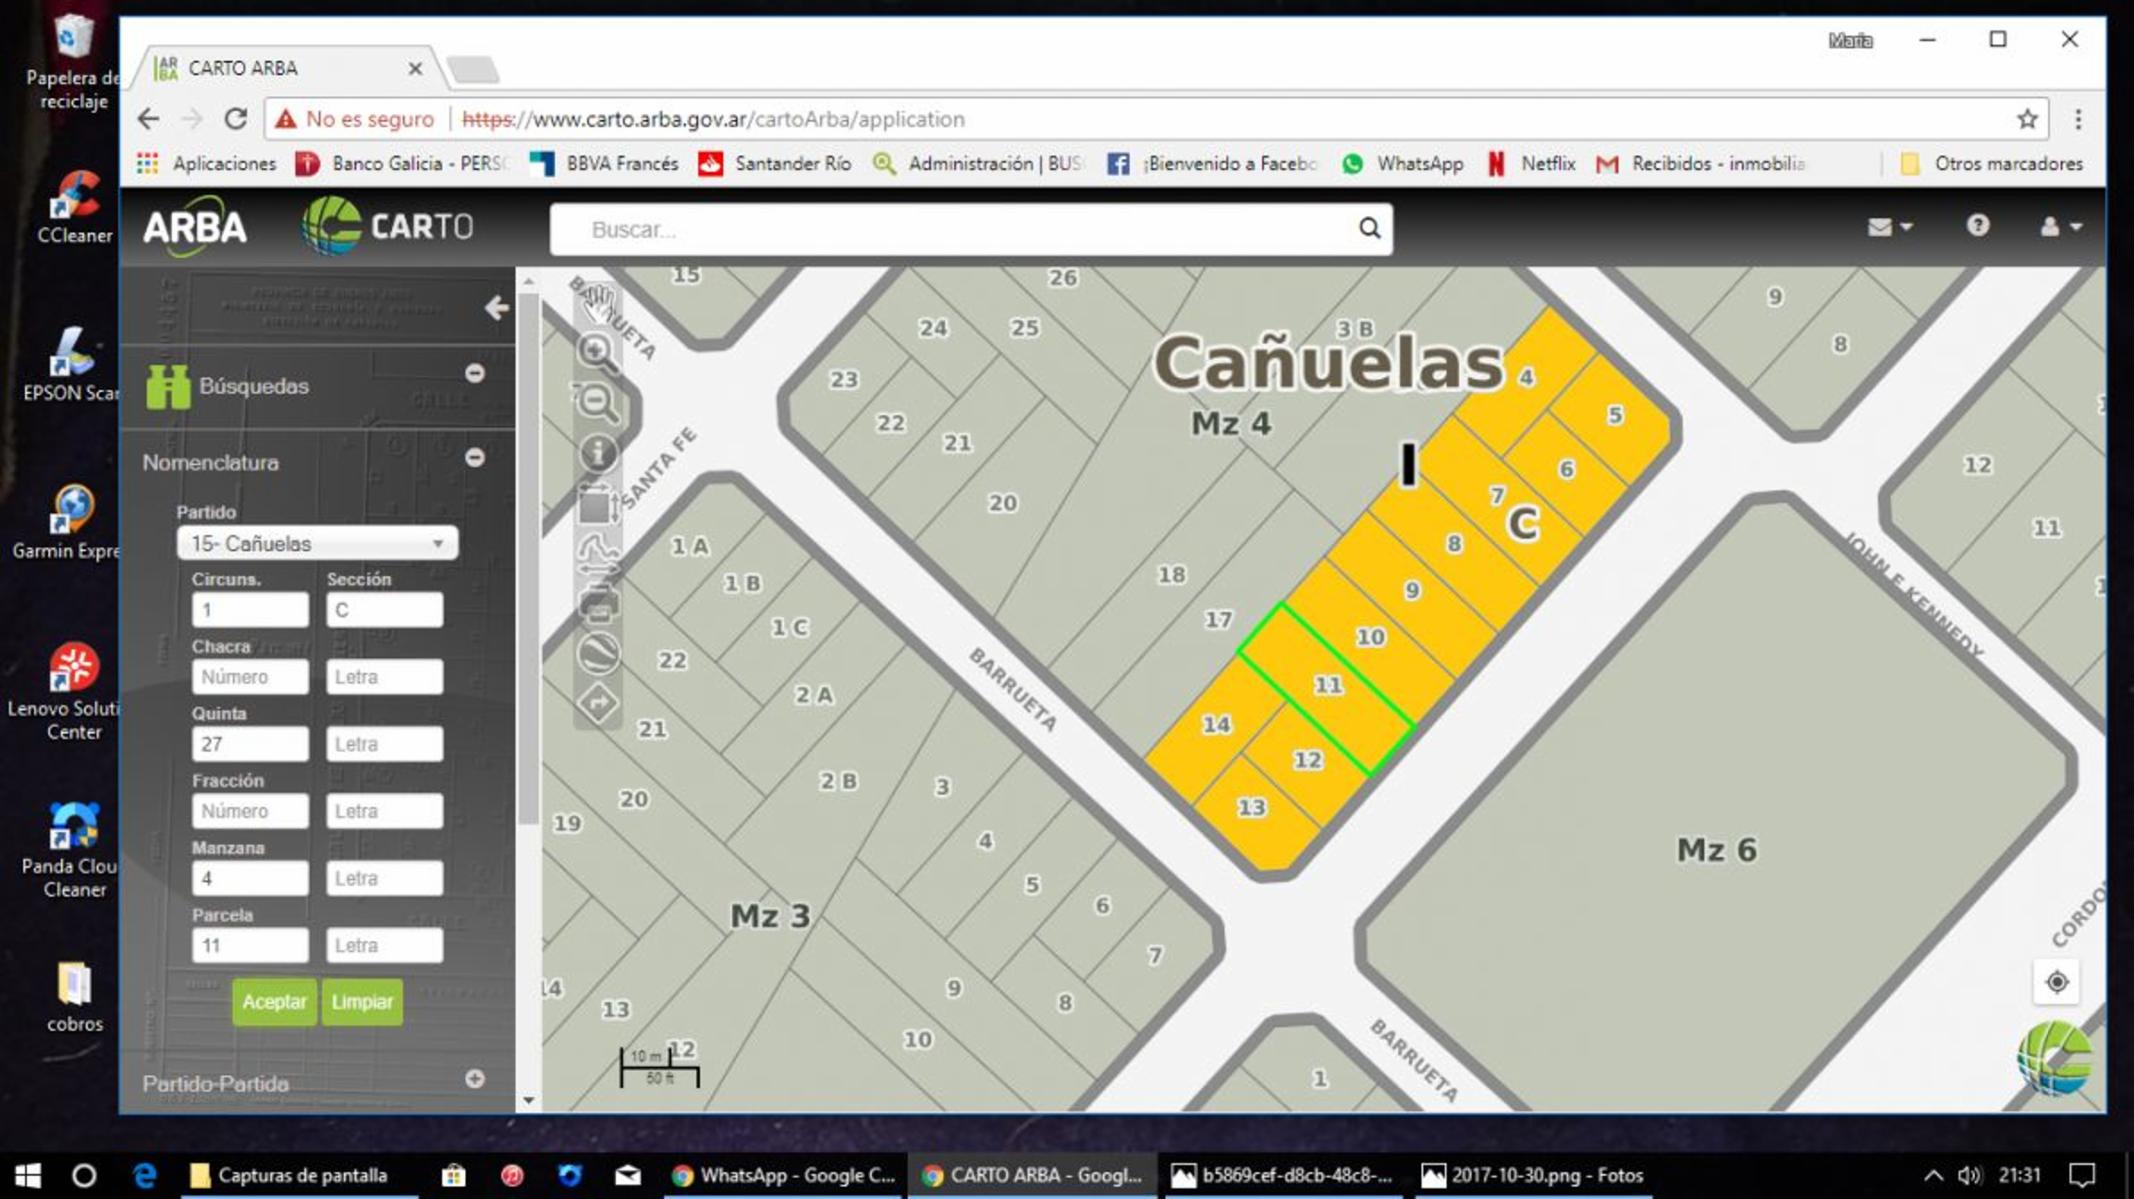This screenshot has height=1199, width=2134.
Task: Open the envelope messages dropdown
Action: pos(1889,227)
